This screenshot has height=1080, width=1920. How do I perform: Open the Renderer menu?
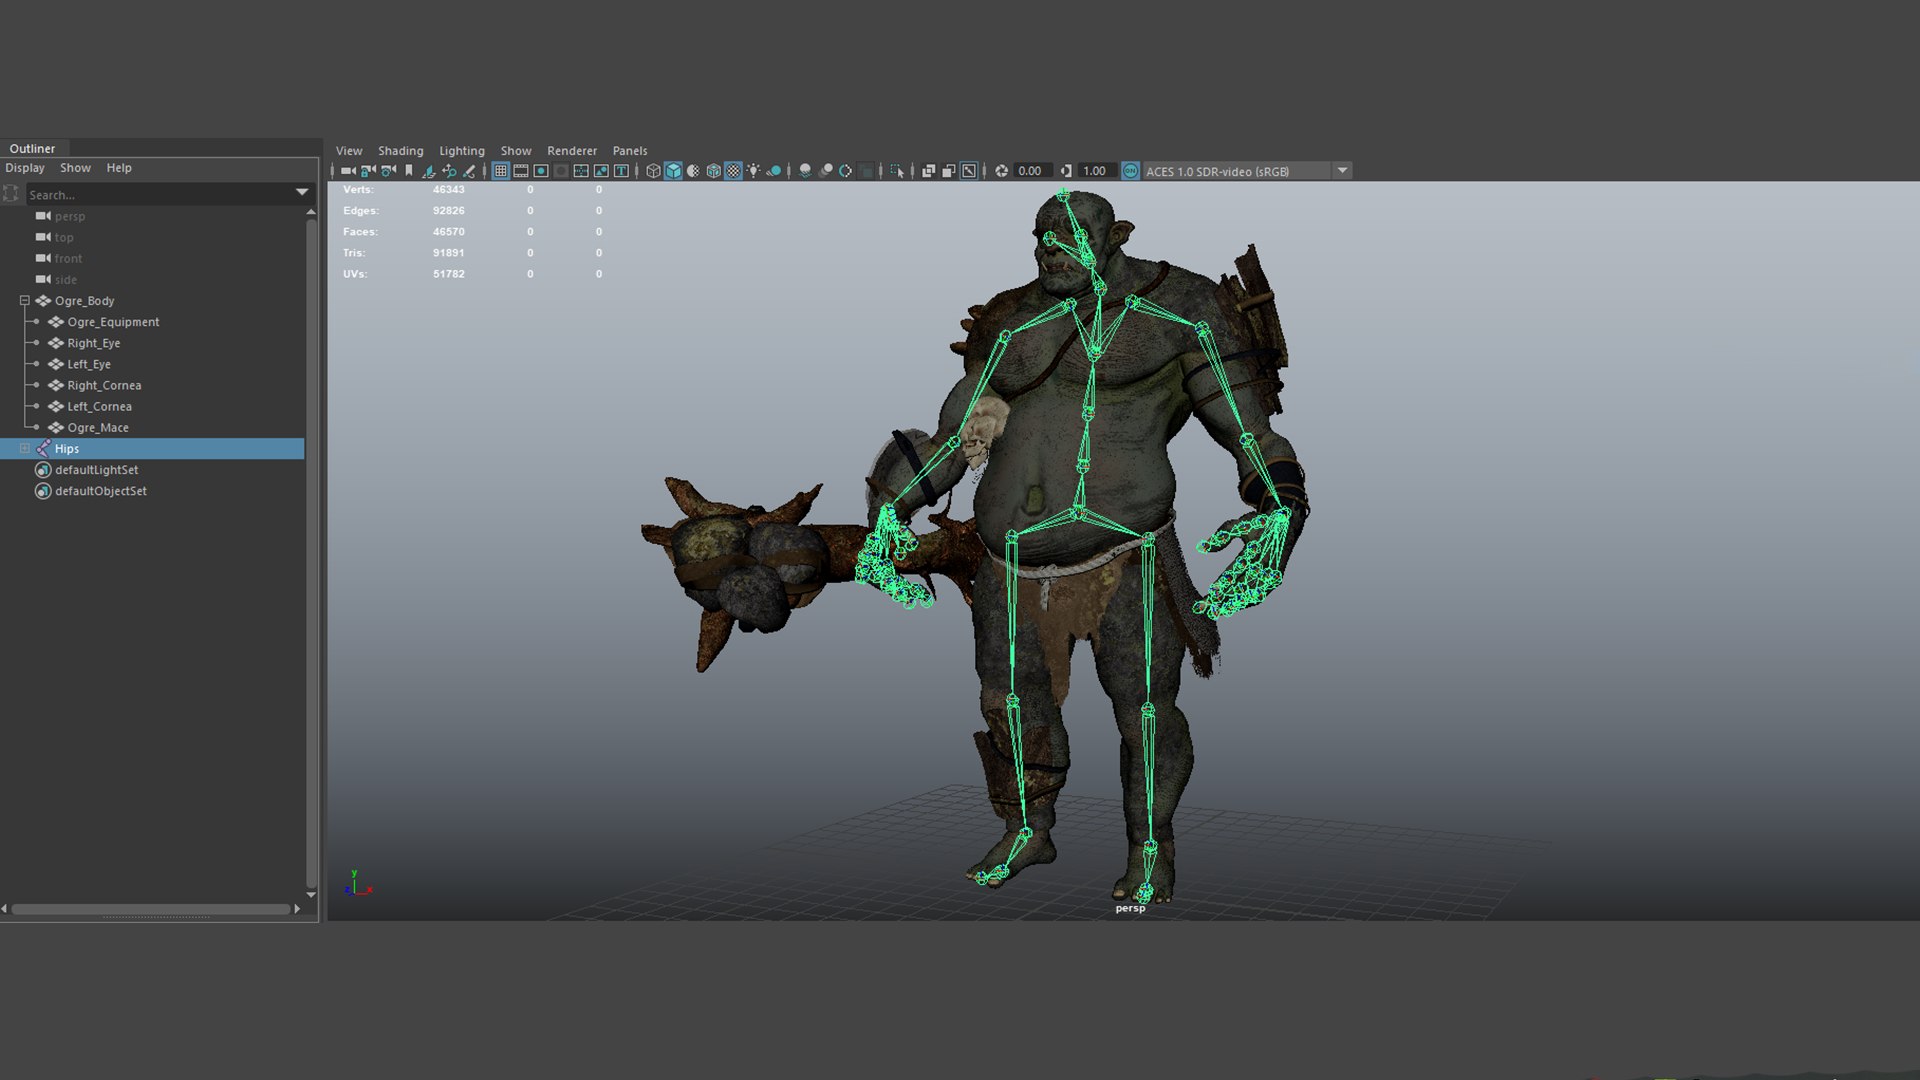coord(571,151)
